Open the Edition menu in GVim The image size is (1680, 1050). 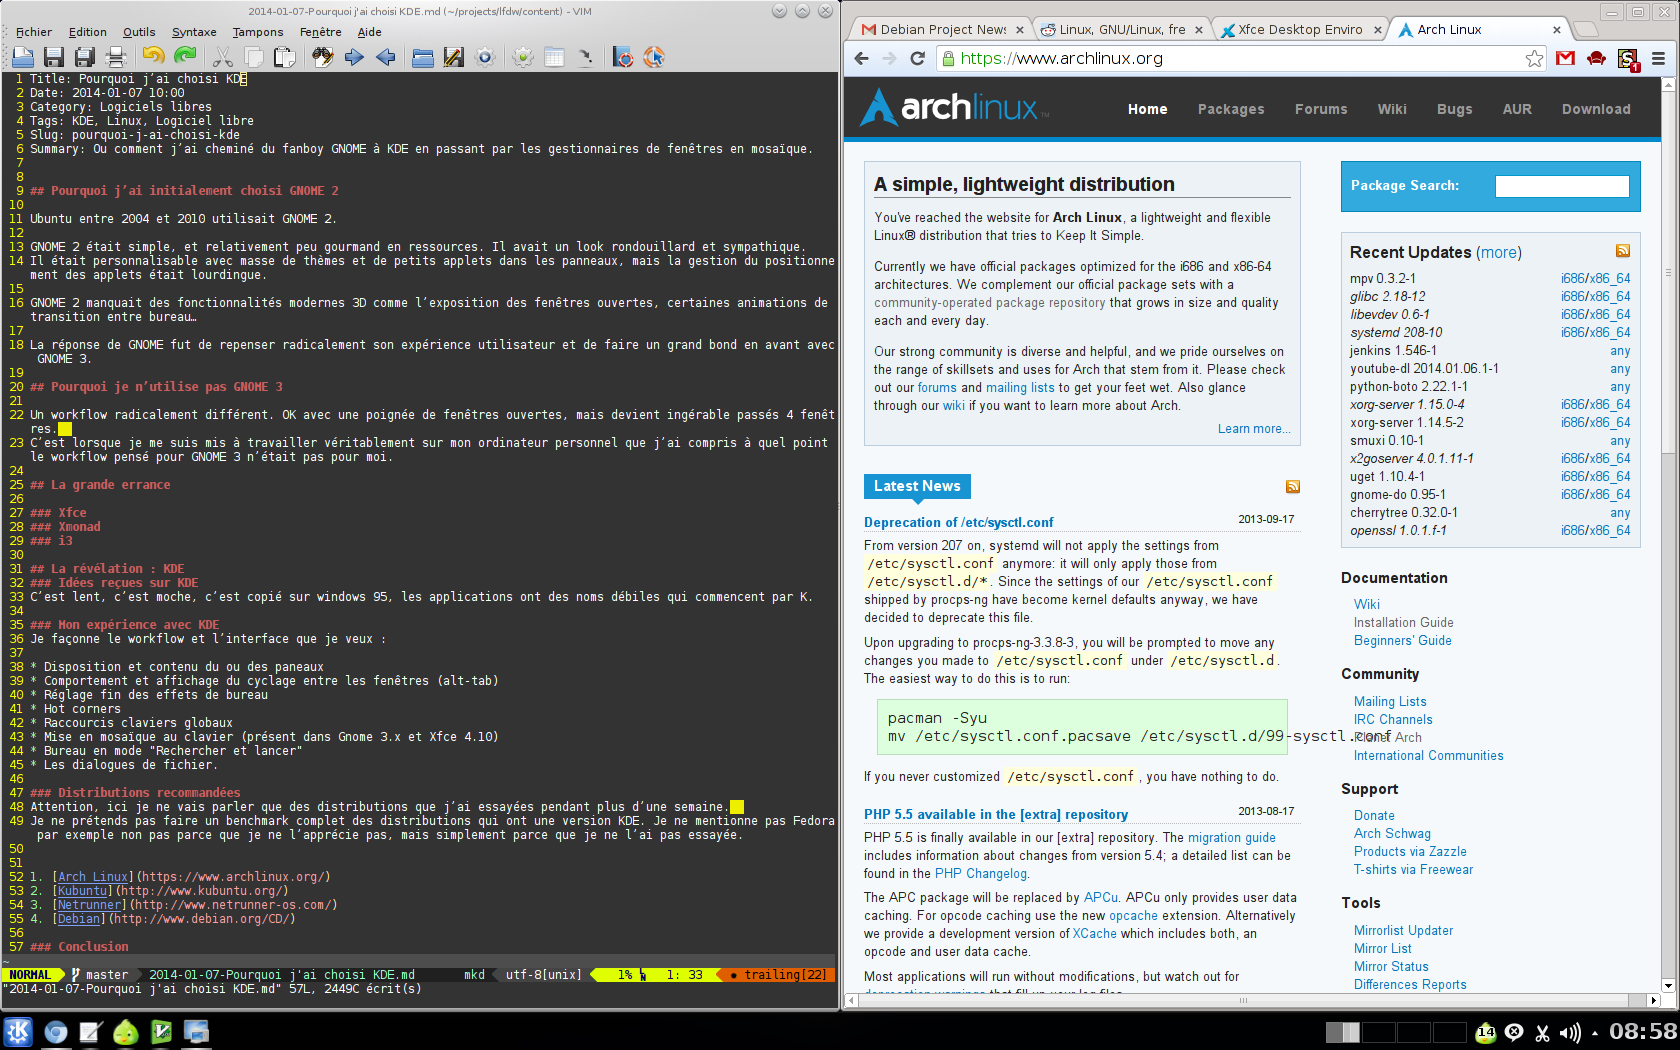click(87, 32)
